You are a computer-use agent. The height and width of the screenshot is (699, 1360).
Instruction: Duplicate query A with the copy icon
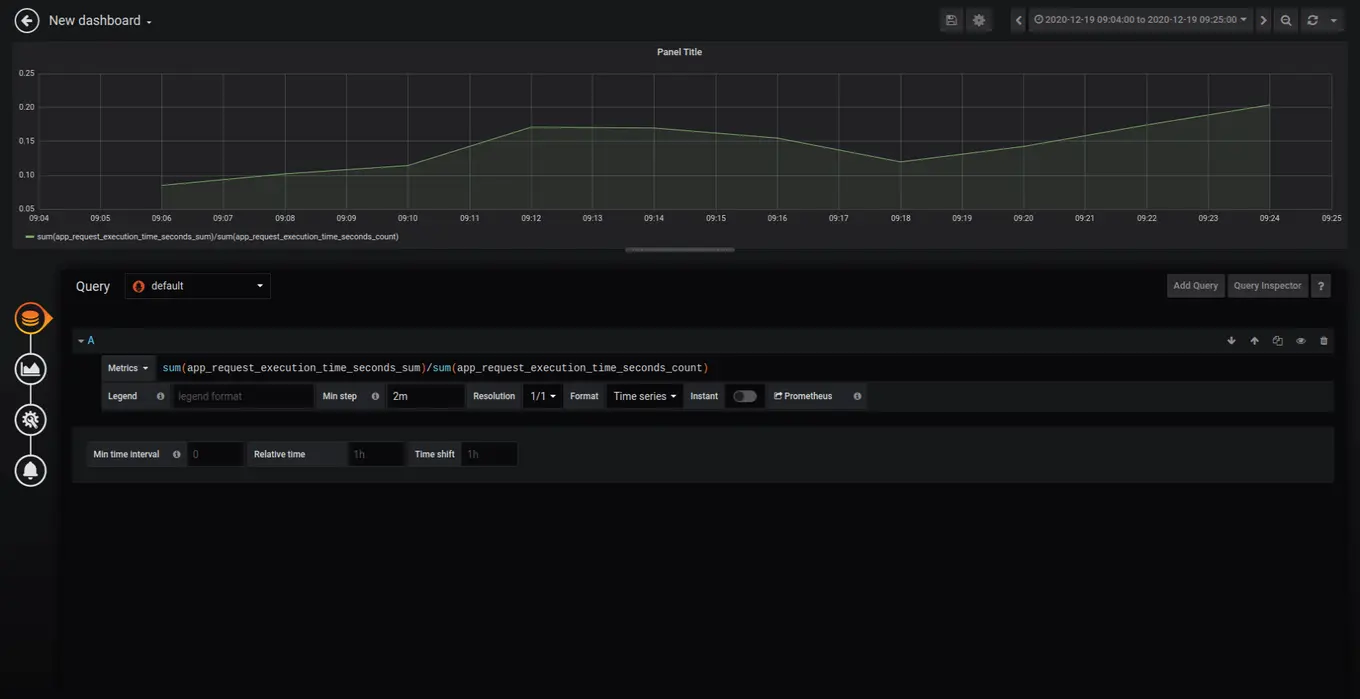click(1277, 341)
